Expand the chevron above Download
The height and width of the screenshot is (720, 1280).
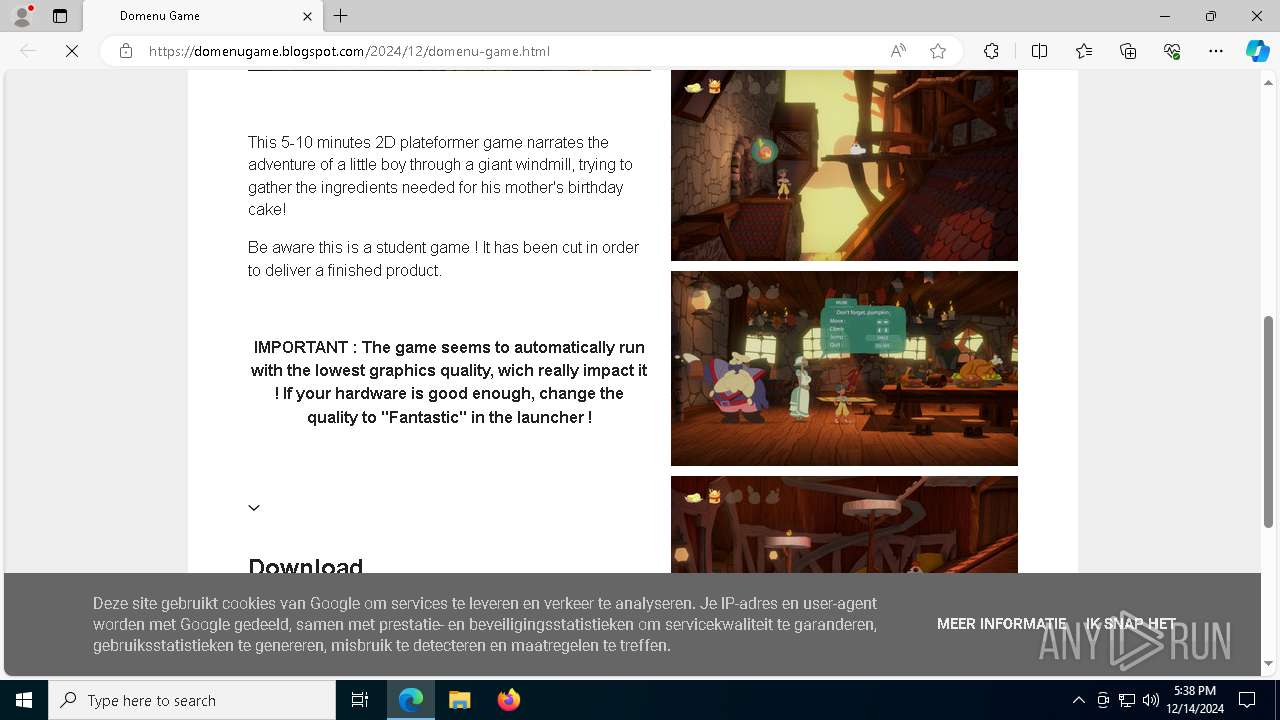[x=254, y=508]
